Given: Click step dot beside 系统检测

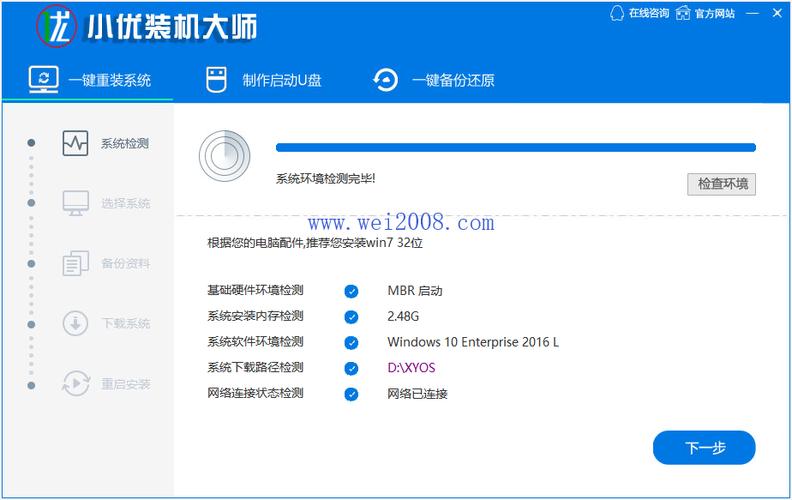Looking at the screenshot, I should pos(31,143).
